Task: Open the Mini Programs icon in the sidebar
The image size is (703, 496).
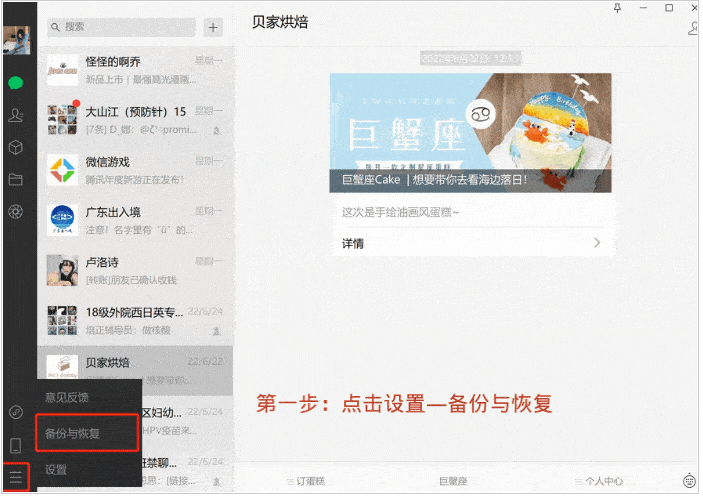Action: pyautogui.click(x=16, y=412)
